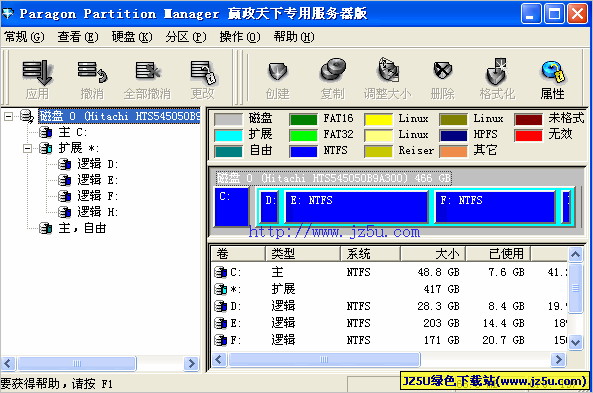The image size is (593, 393).
Task: Select the E: row icon in volume list
Action: (220, 323)
